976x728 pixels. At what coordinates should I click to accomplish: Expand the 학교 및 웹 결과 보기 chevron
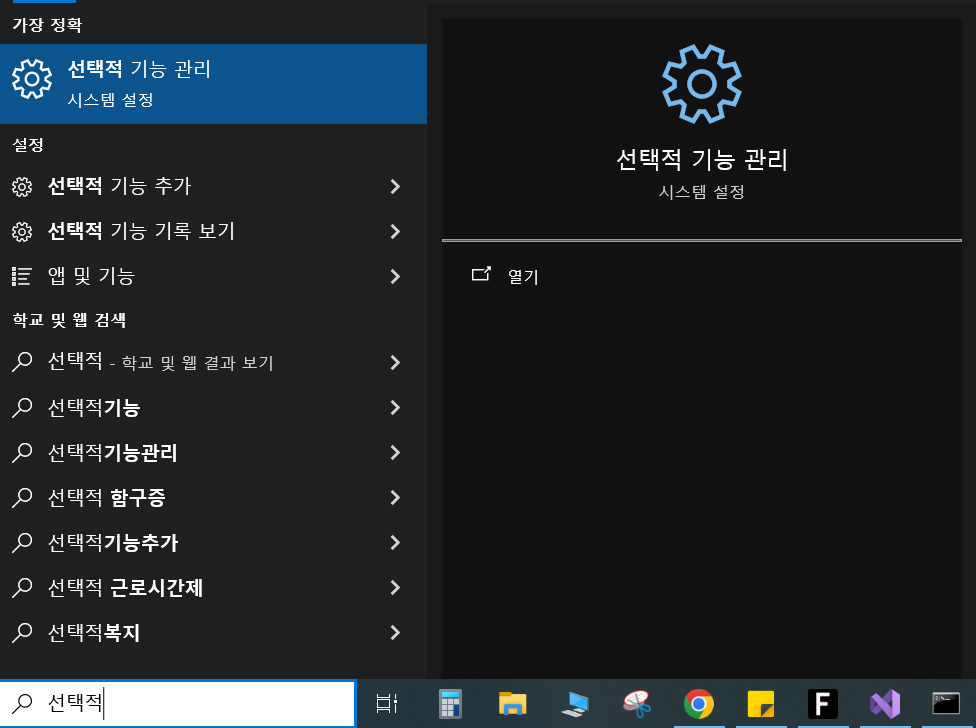[395, 362]
